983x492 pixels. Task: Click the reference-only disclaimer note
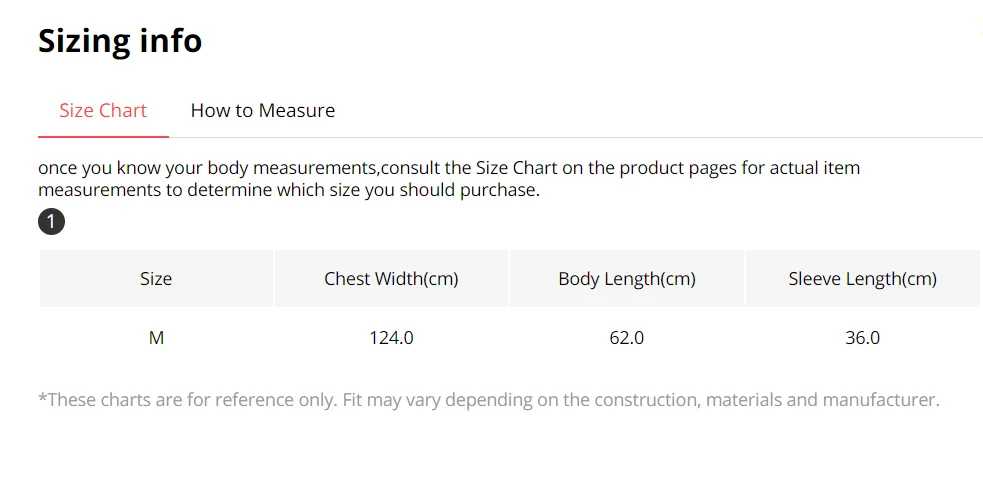(488, 400)
